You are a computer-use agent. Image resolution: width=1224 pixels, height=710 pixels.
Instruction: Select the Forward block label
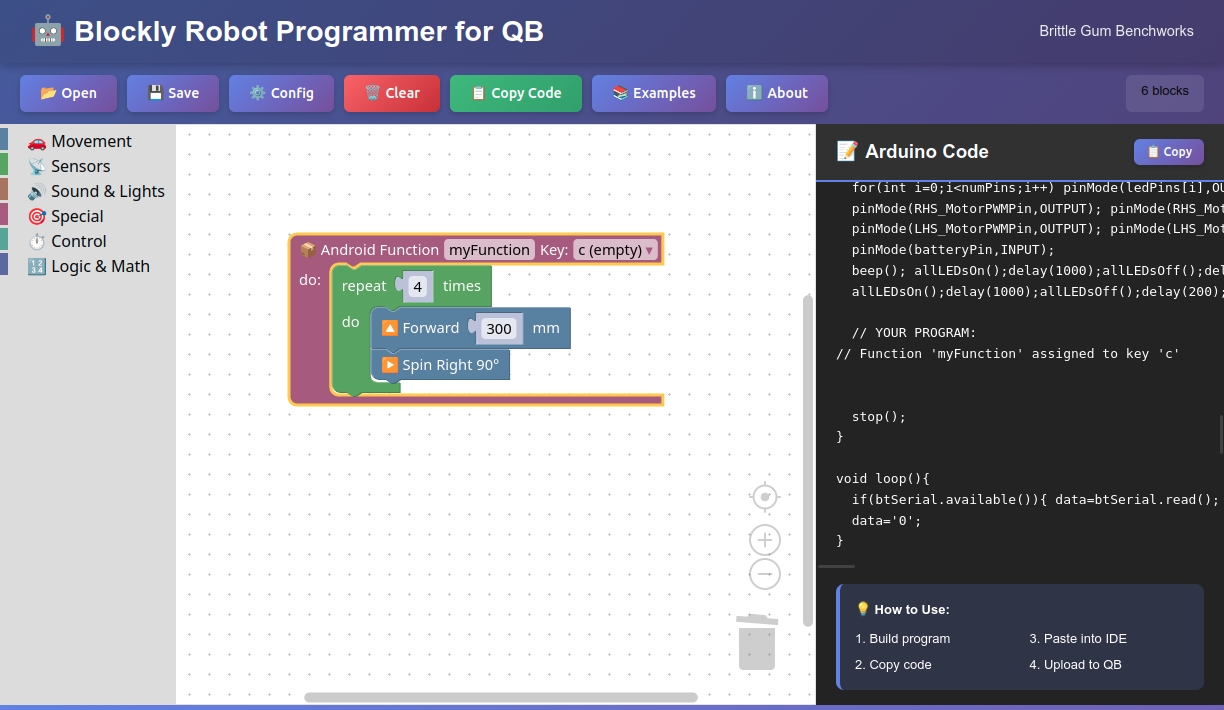coord(431,328)
